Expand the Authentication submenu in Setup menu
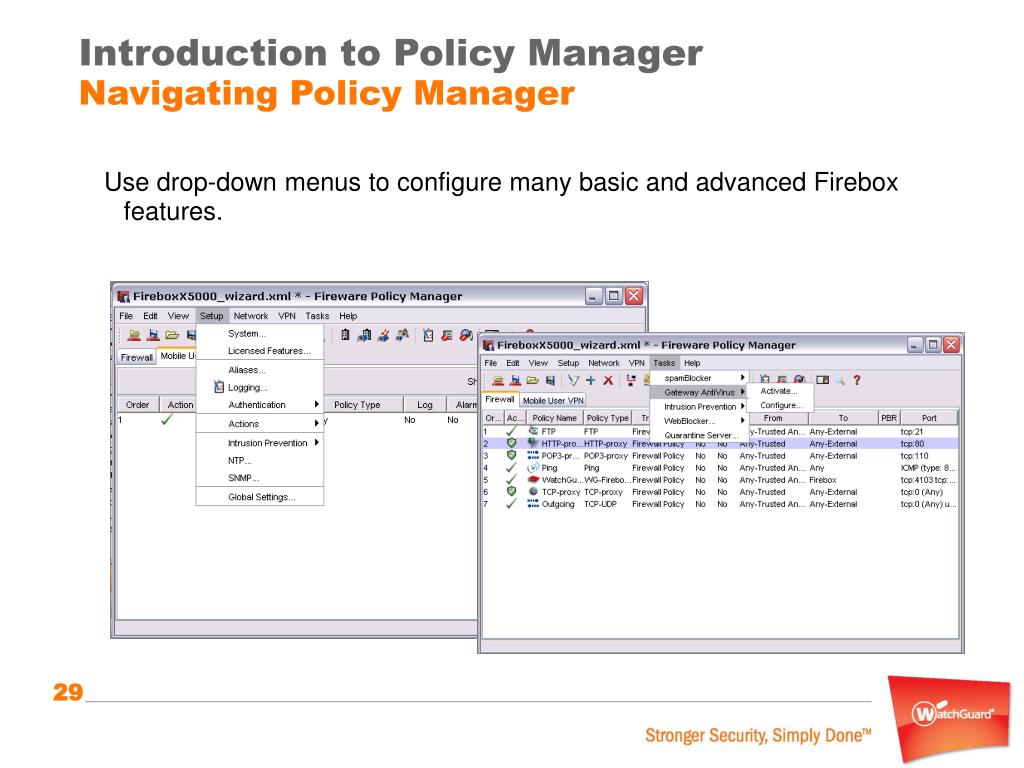This screenshot has height=768, width=1024. tap(260, 405)
